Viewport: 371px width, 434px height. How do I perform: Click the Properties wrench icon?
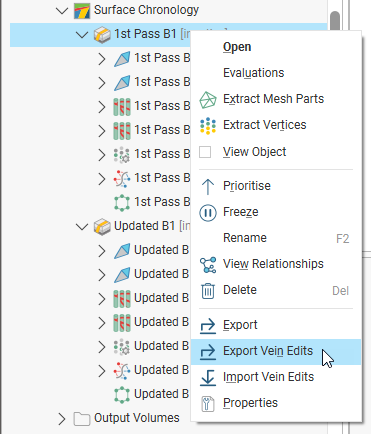tap(208, 404)
